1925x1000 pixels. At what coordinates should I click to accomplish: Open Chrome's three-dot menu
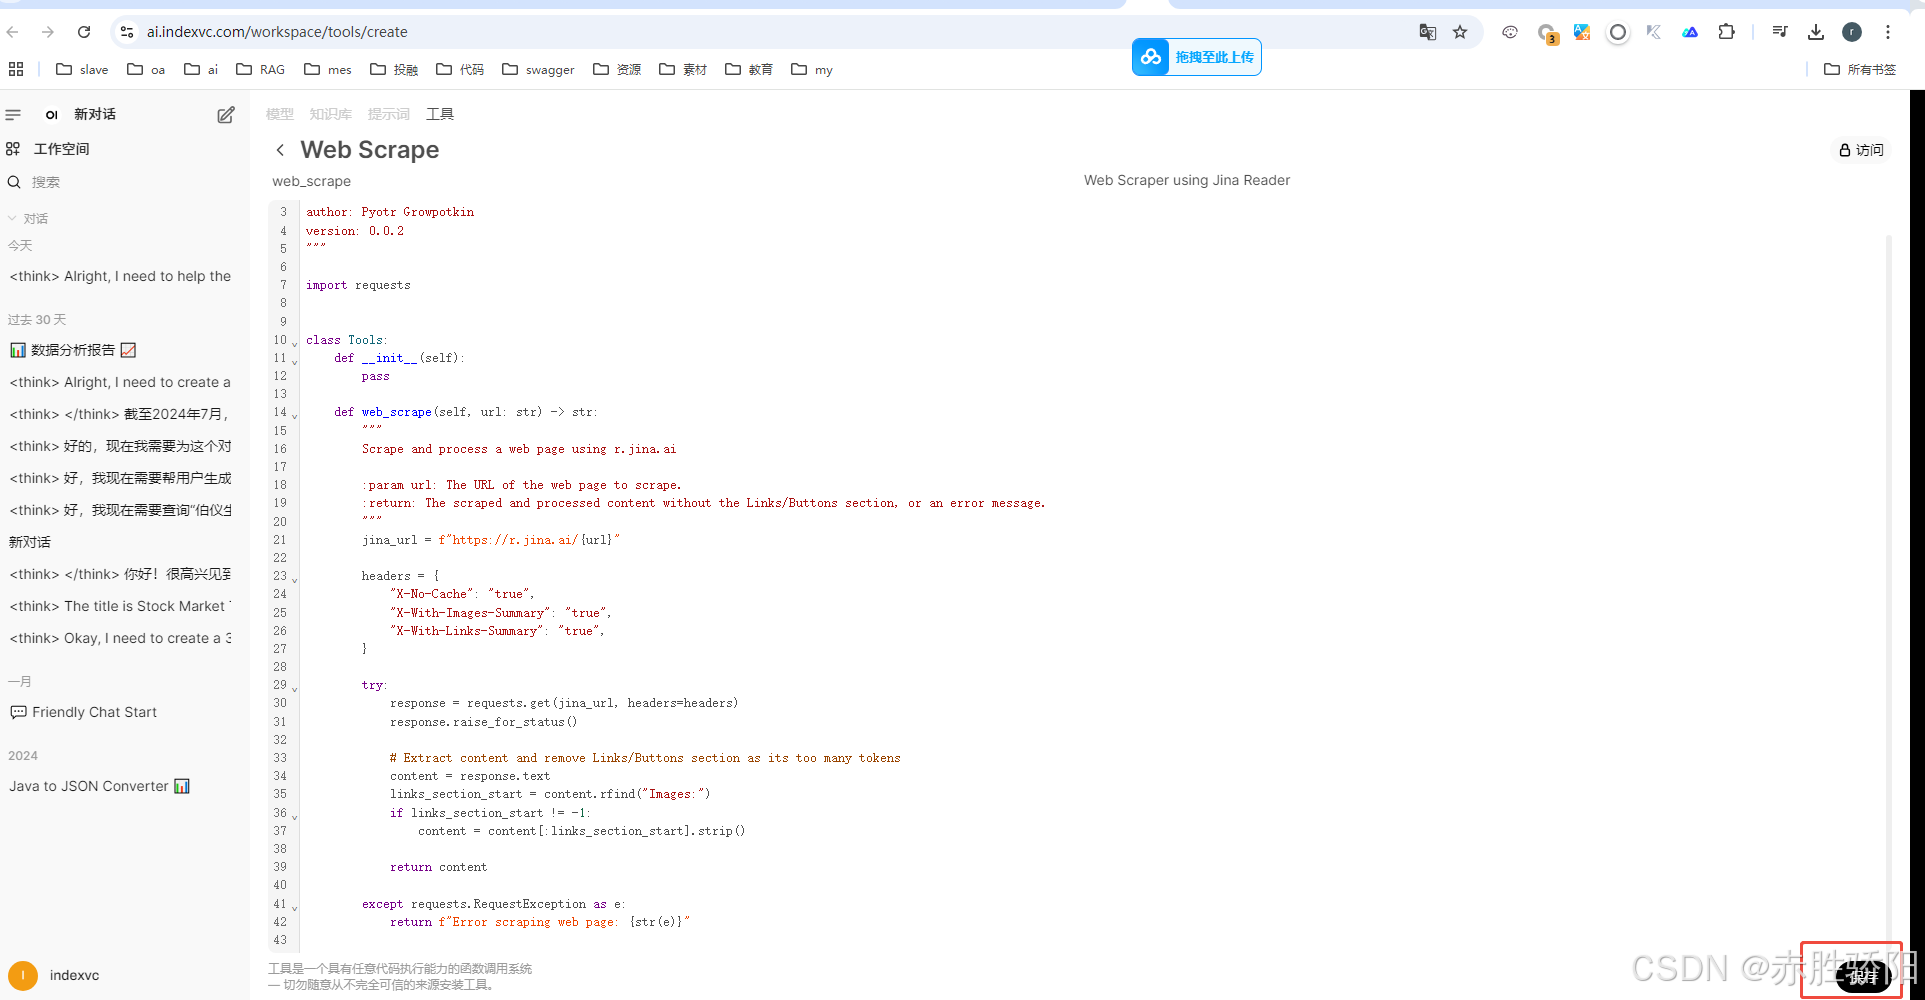1888,32
